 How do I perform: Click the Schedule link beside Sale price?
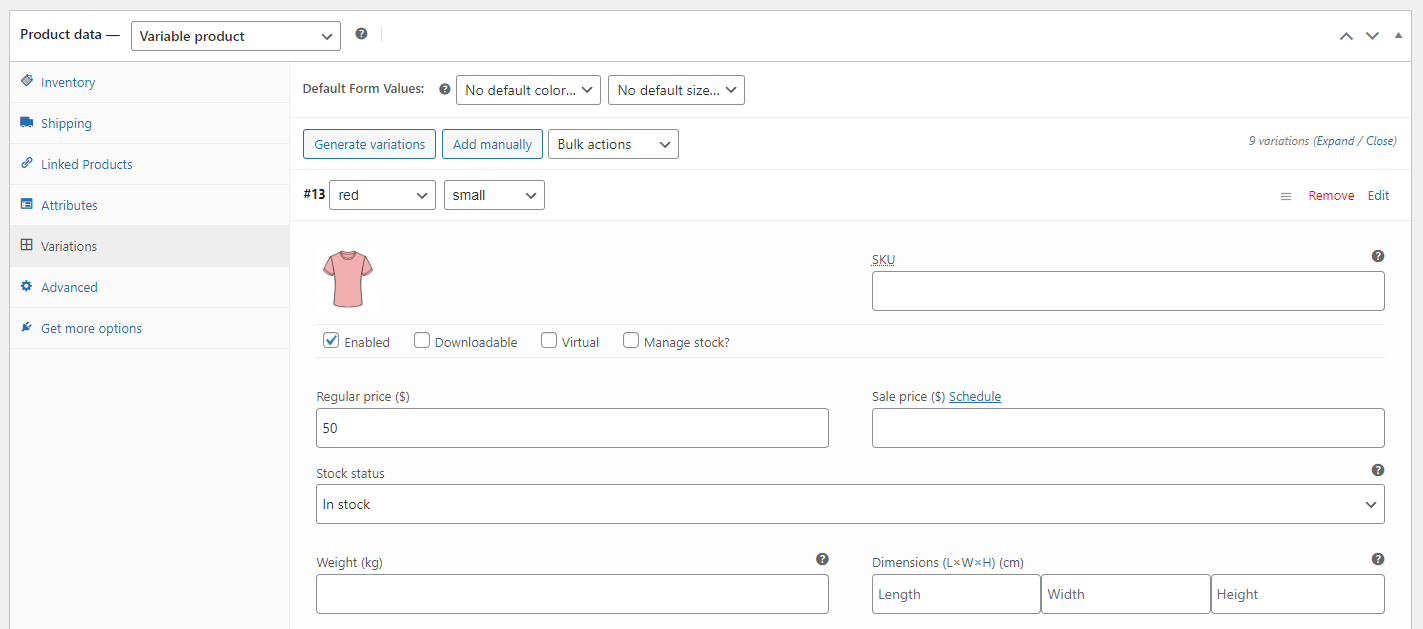[975, 396]
